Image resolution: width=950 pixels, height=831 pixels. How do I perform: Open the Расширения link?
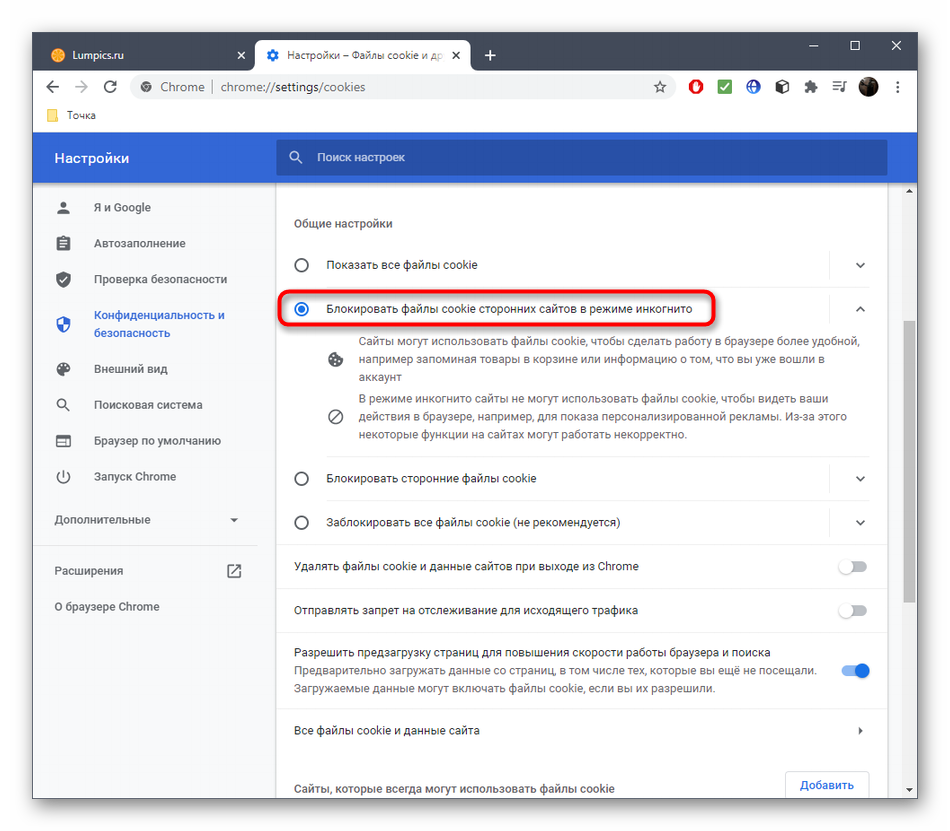pos(89,571)
